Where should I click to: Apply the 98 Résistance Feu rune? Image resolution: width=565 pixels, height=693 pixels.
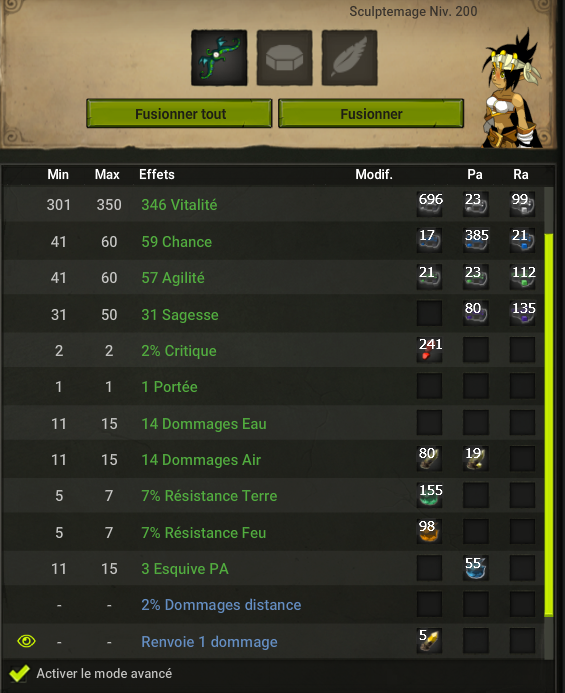(x=430, y=531)
